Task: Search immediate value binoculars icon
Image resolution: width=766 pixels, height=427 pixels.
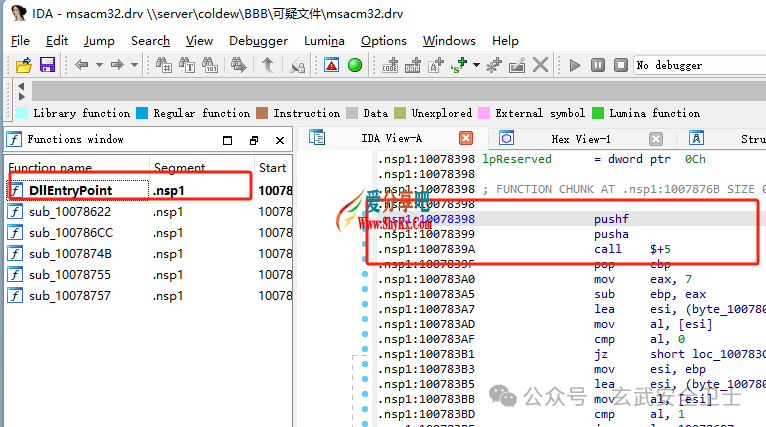Action: point(164,65)
